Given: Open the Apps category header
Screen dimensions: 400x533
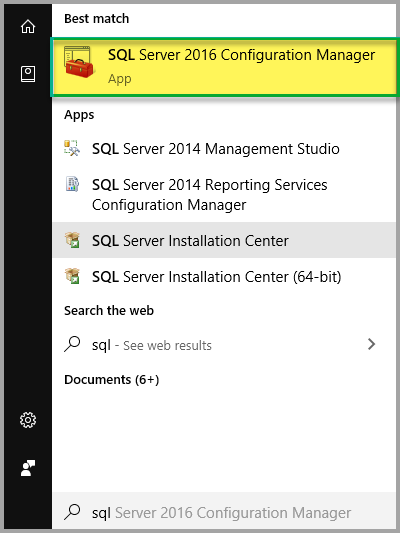Looking at the screenshot, I should (79, 115).
